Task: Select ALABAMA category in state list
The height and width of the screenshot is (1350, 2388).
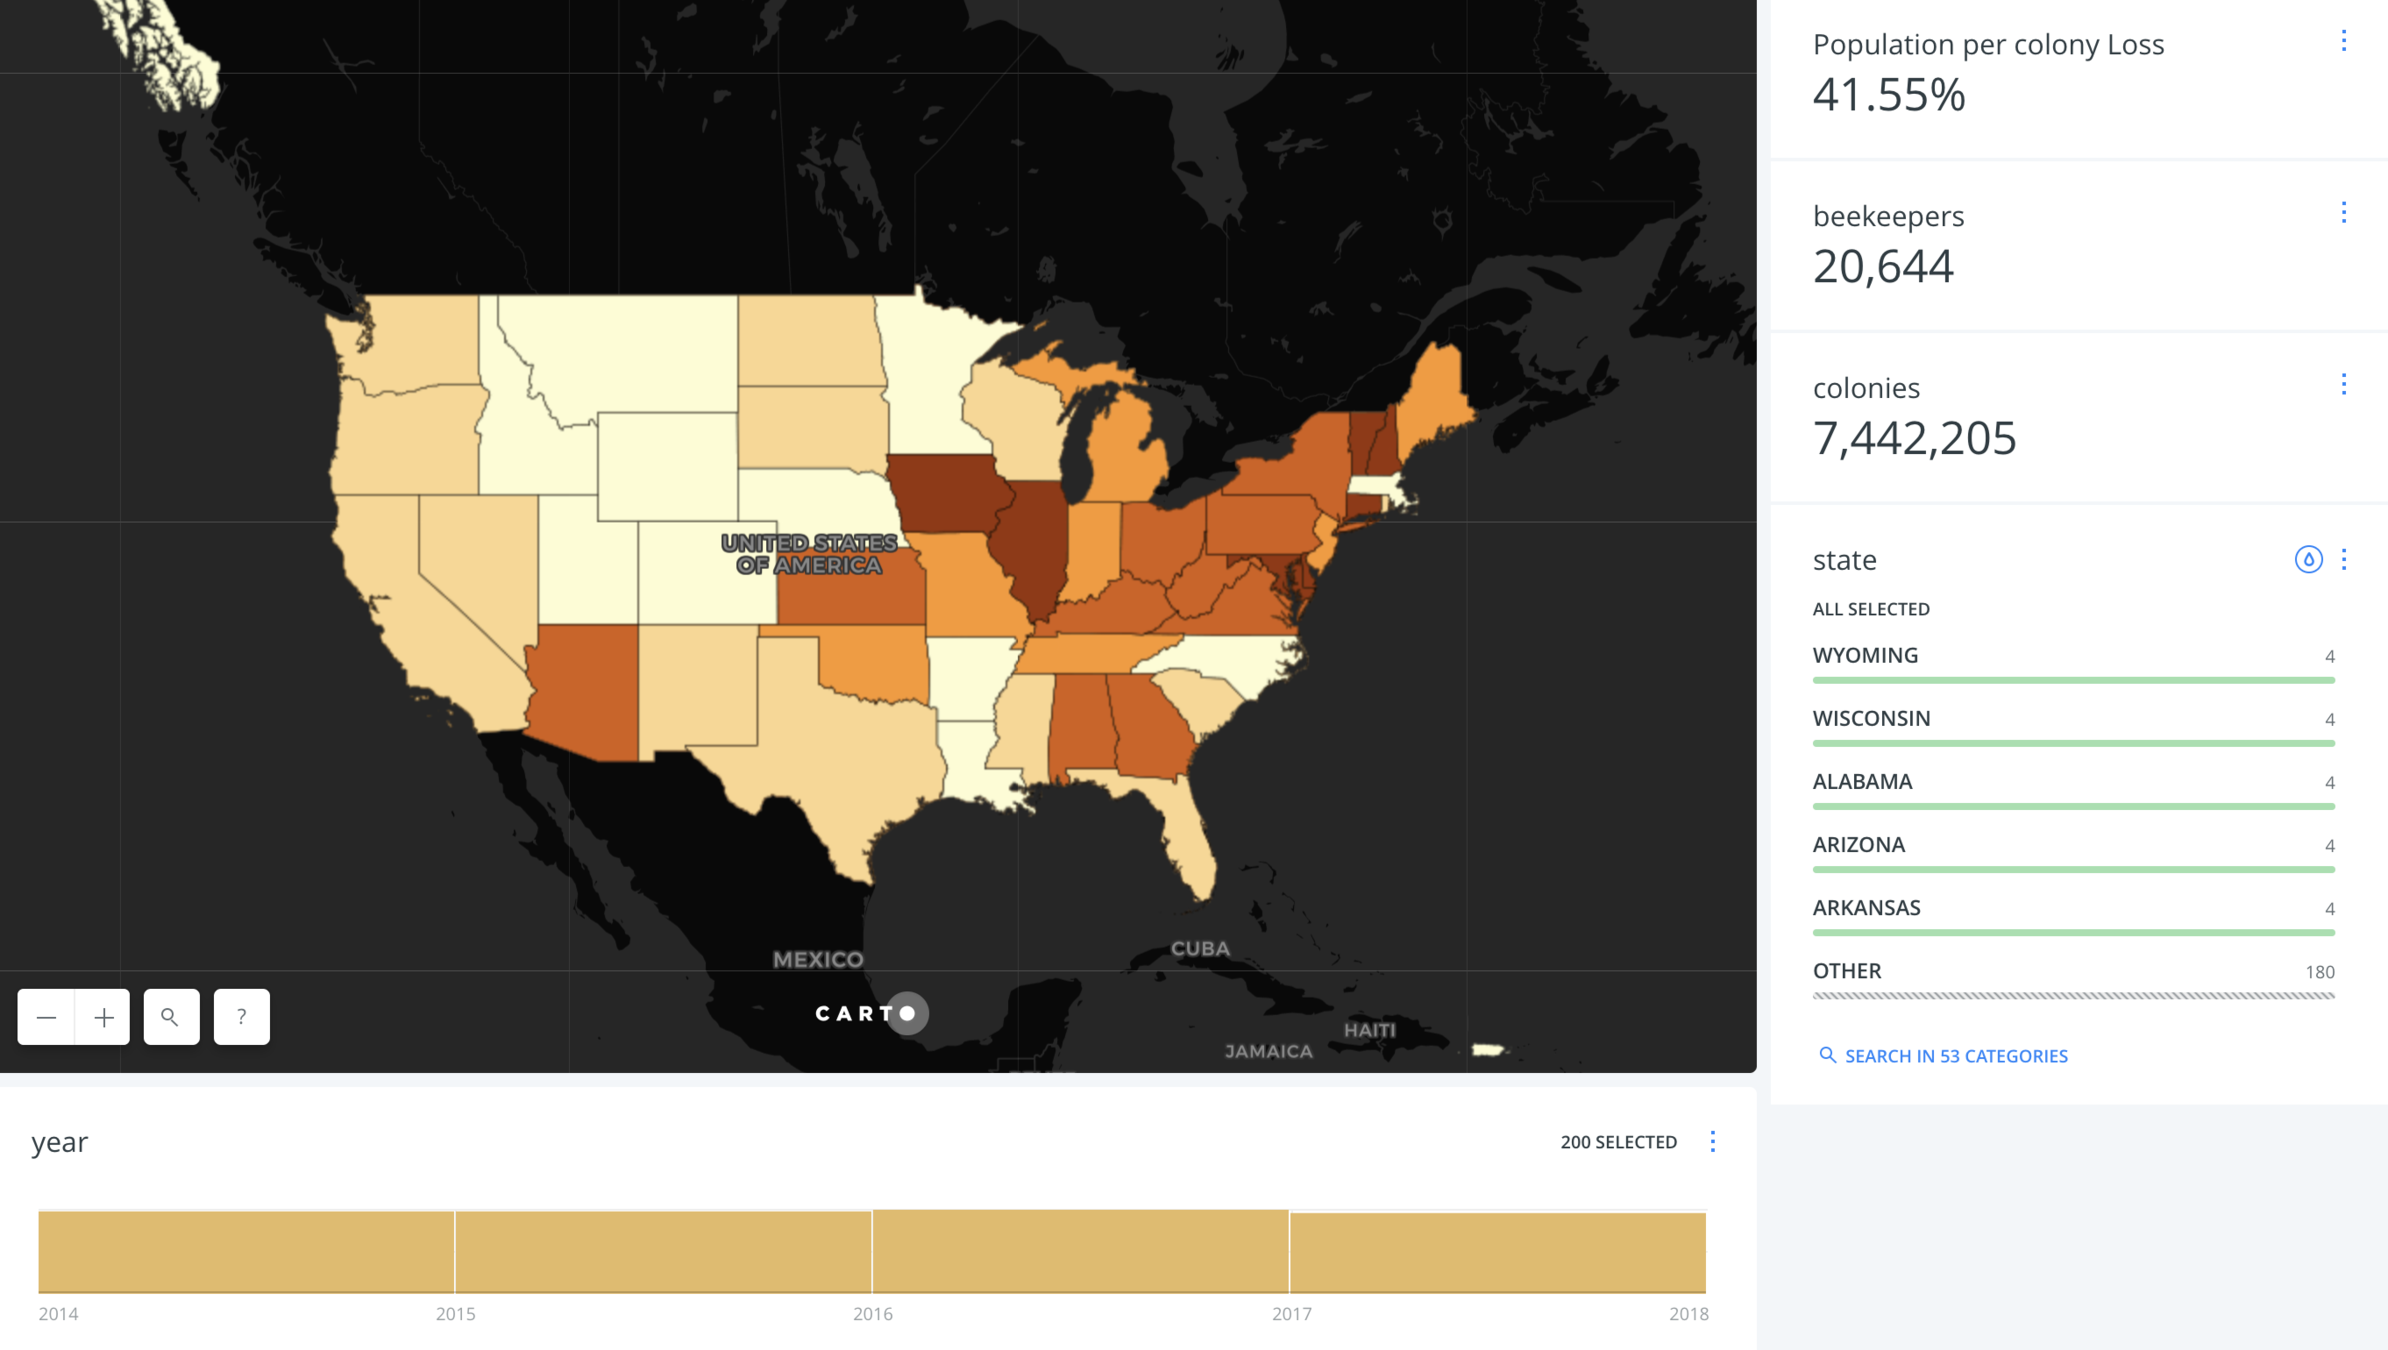Action: pyautogui.click(x=1862, y=782)
